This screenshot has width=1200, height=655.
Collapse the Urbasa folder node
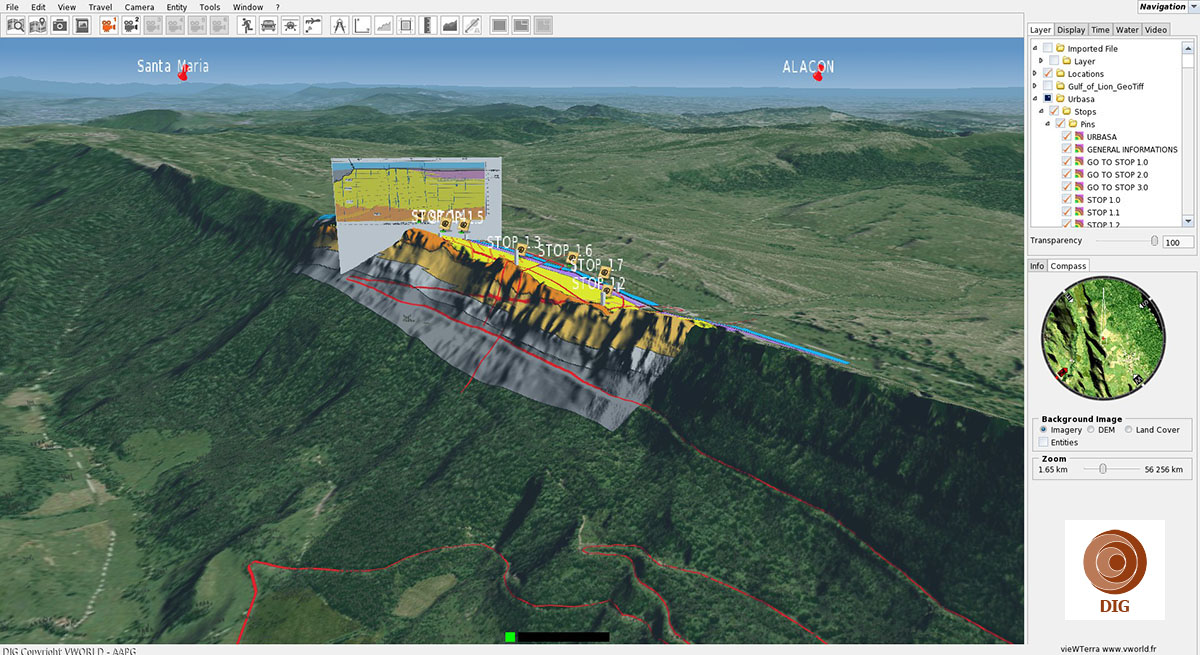(x=1034, y=99)
